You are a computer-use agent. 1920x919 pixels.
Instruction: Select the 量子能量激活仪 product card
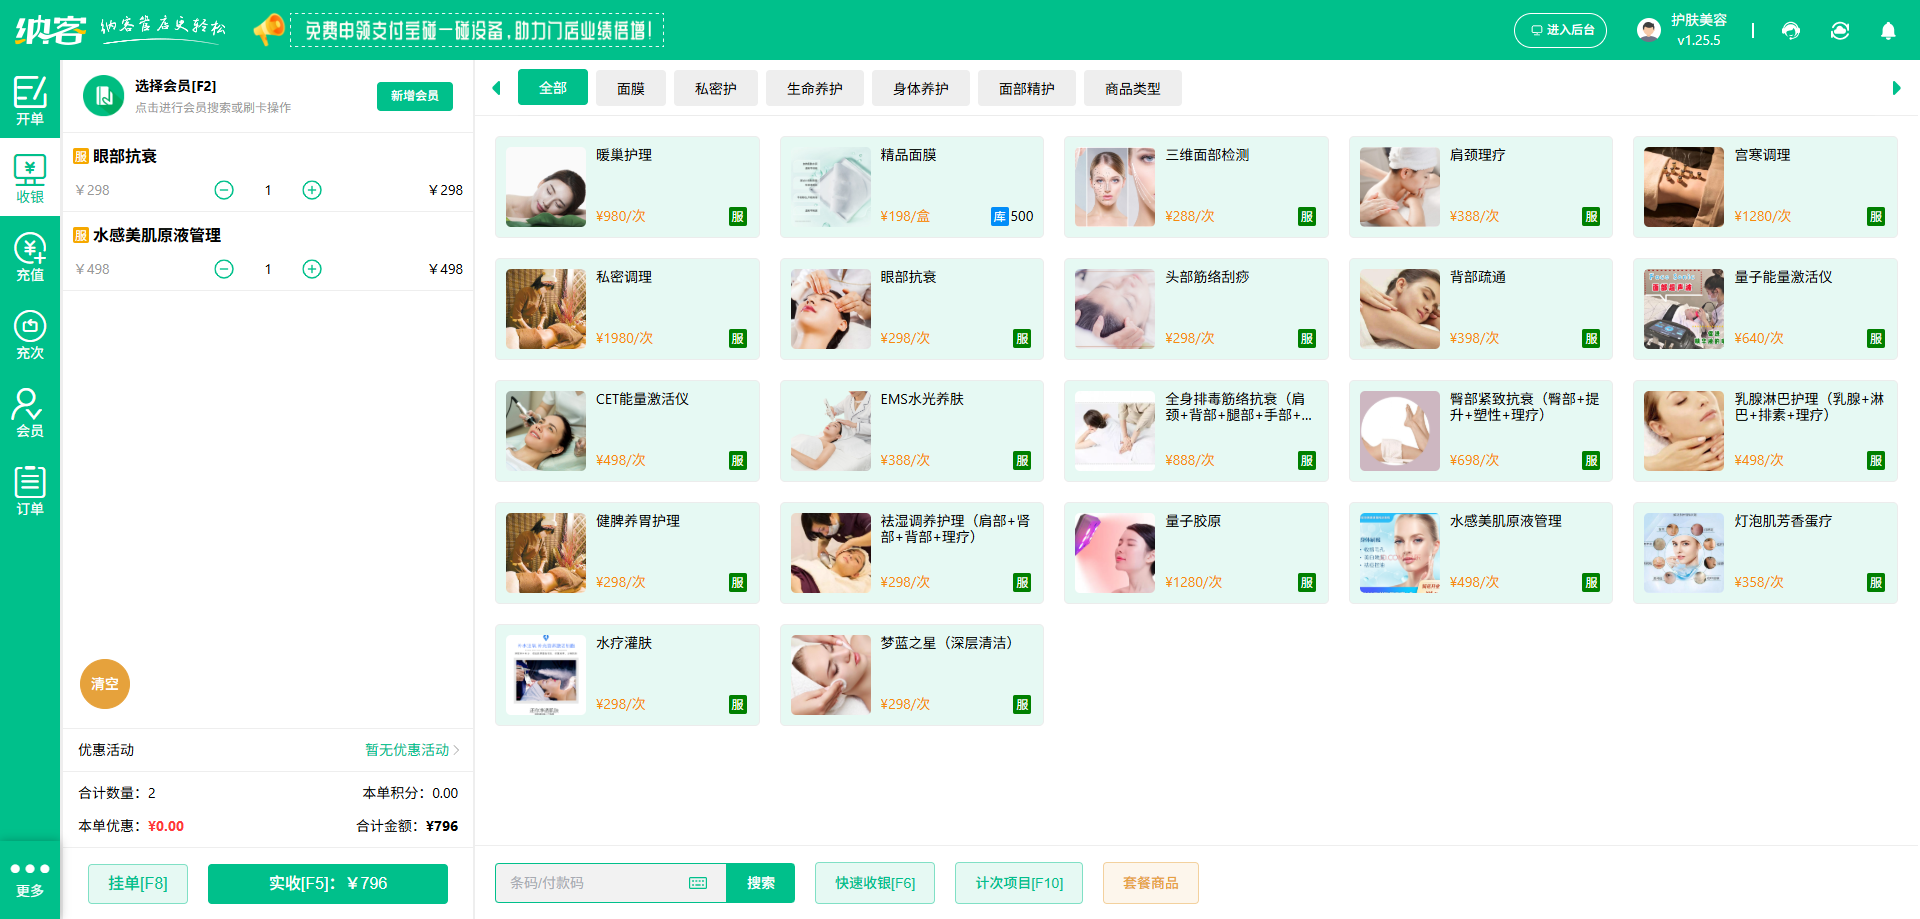[1765, 309]
